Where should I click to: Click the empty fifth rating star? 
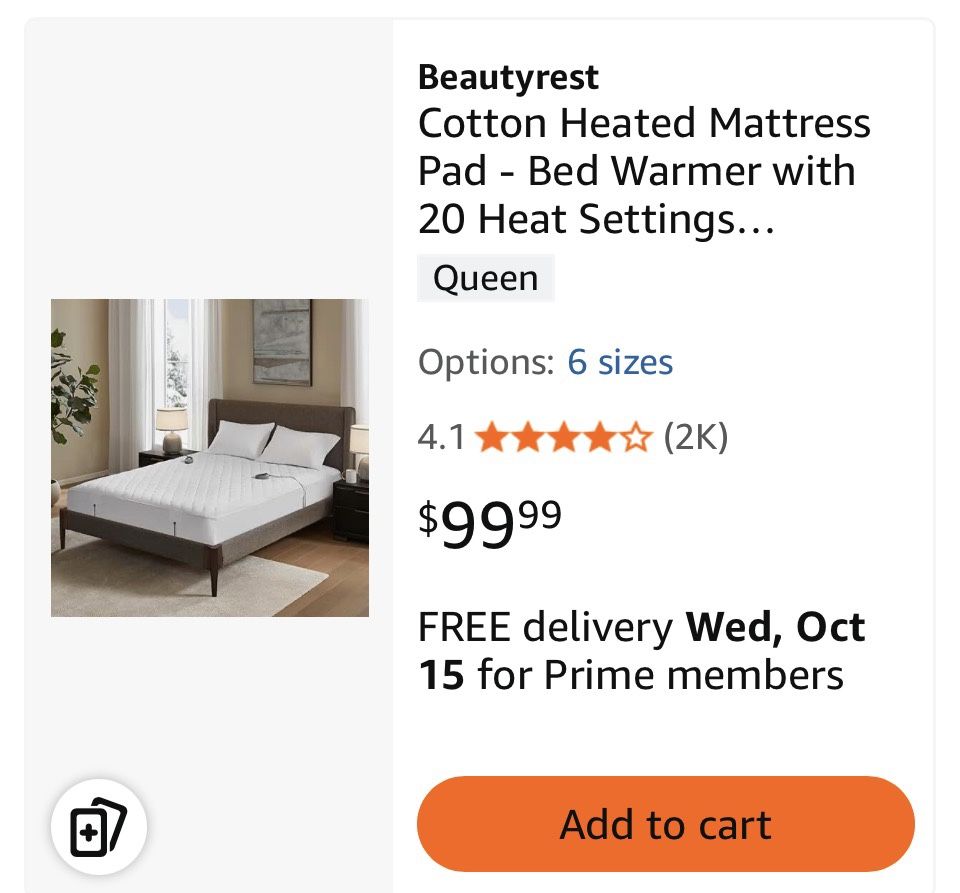637,438
